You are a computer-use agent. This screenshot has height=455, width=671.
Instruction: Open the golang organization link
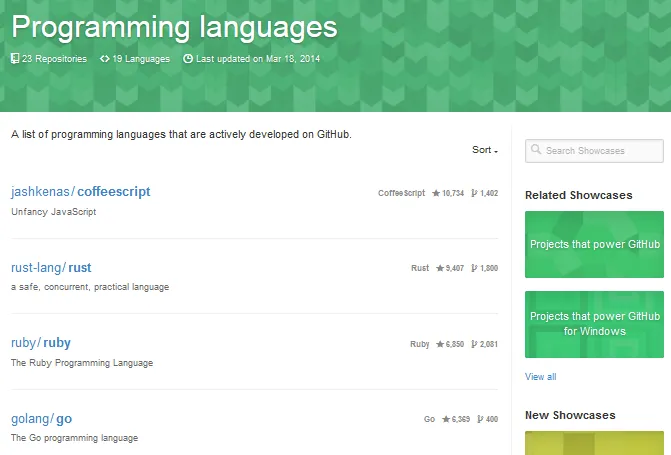click(30, 419)
